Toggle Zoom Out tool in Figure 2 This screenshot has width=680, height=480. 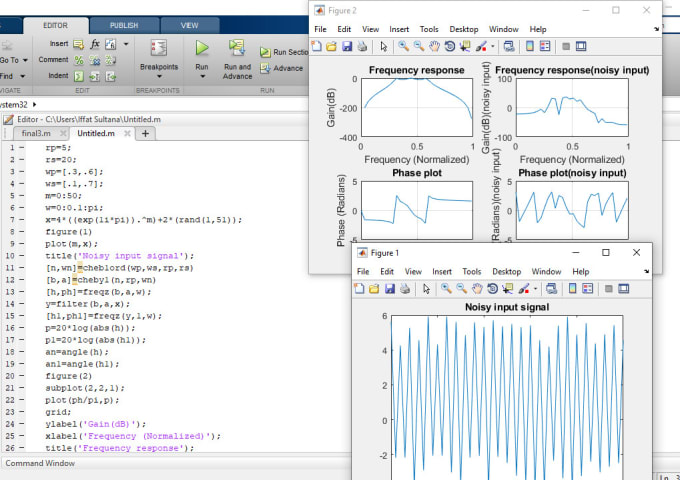418,46
